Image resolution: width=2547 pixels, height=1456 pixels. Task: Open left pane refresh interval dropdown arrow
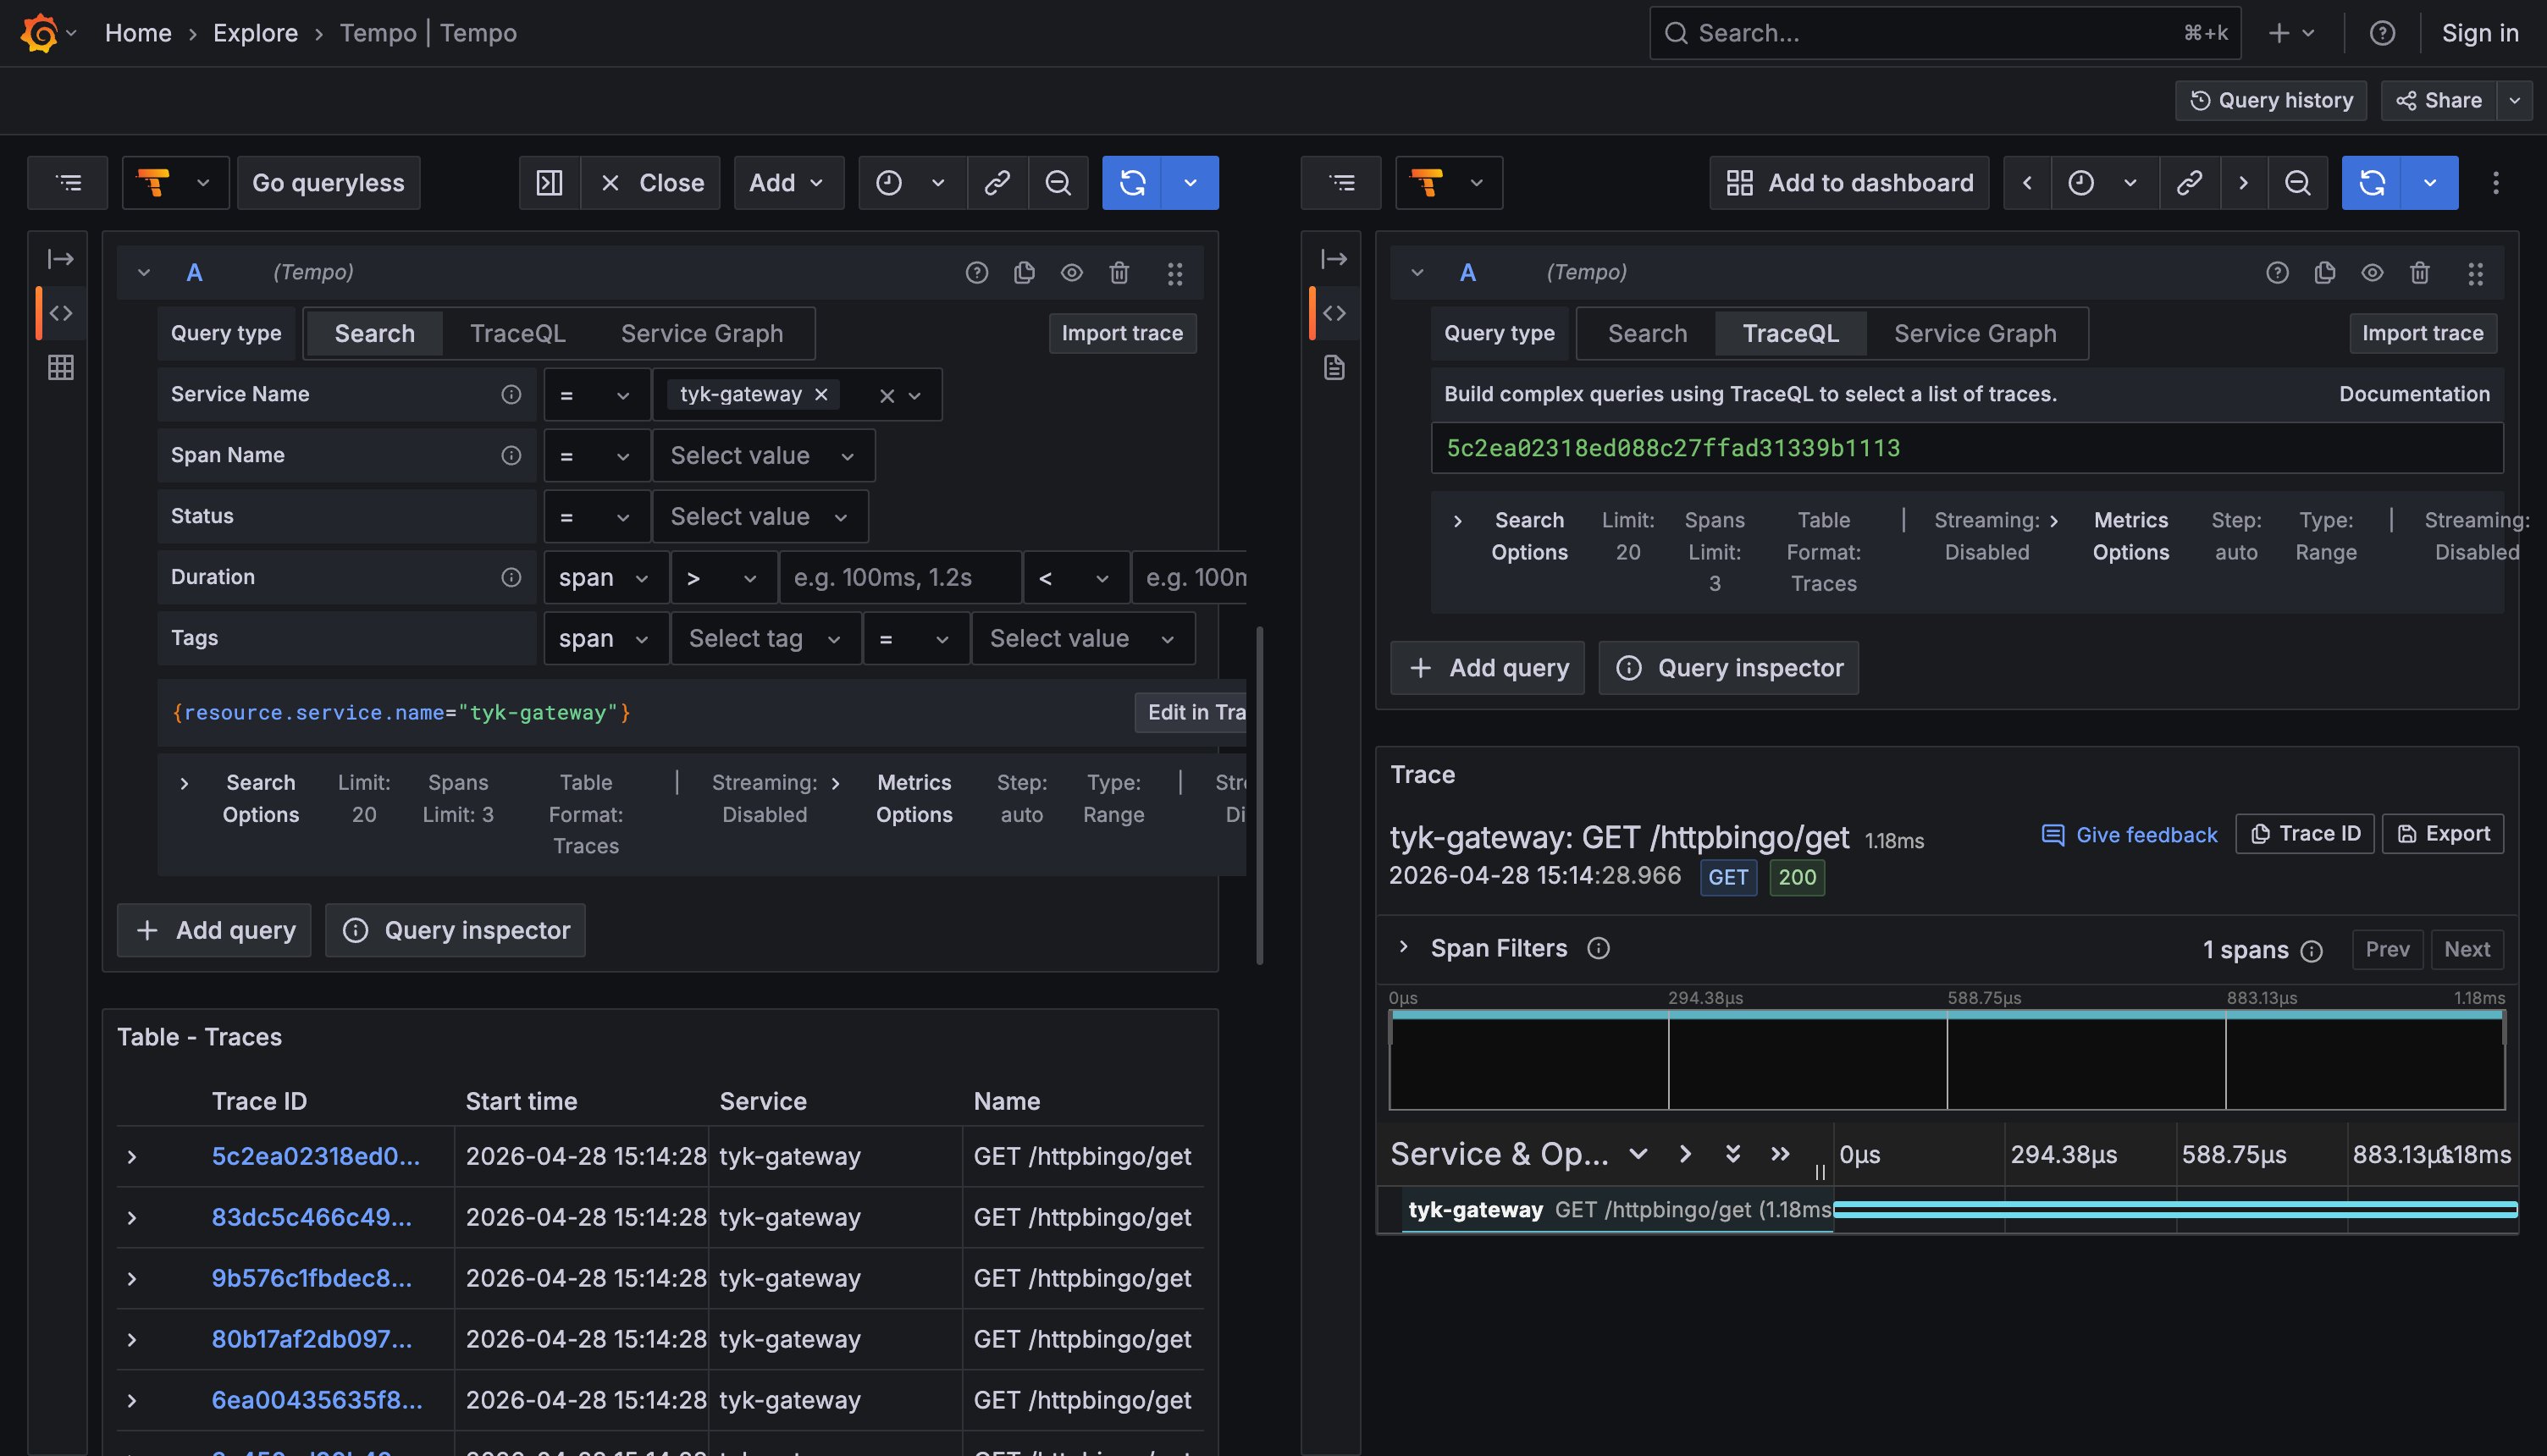click(1190, 183)
